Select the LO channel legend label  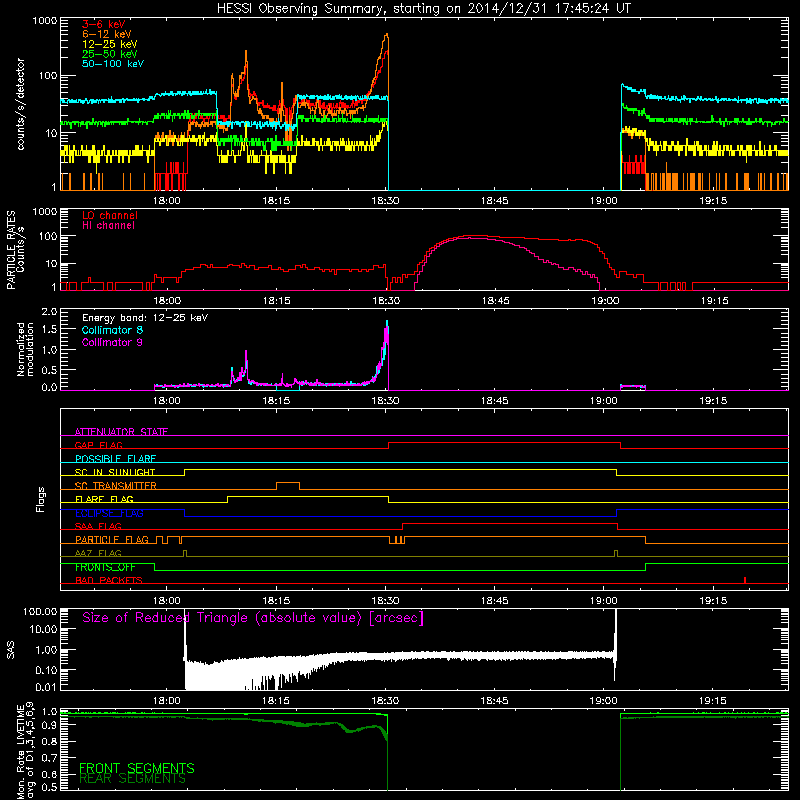(x=110, y=215)
